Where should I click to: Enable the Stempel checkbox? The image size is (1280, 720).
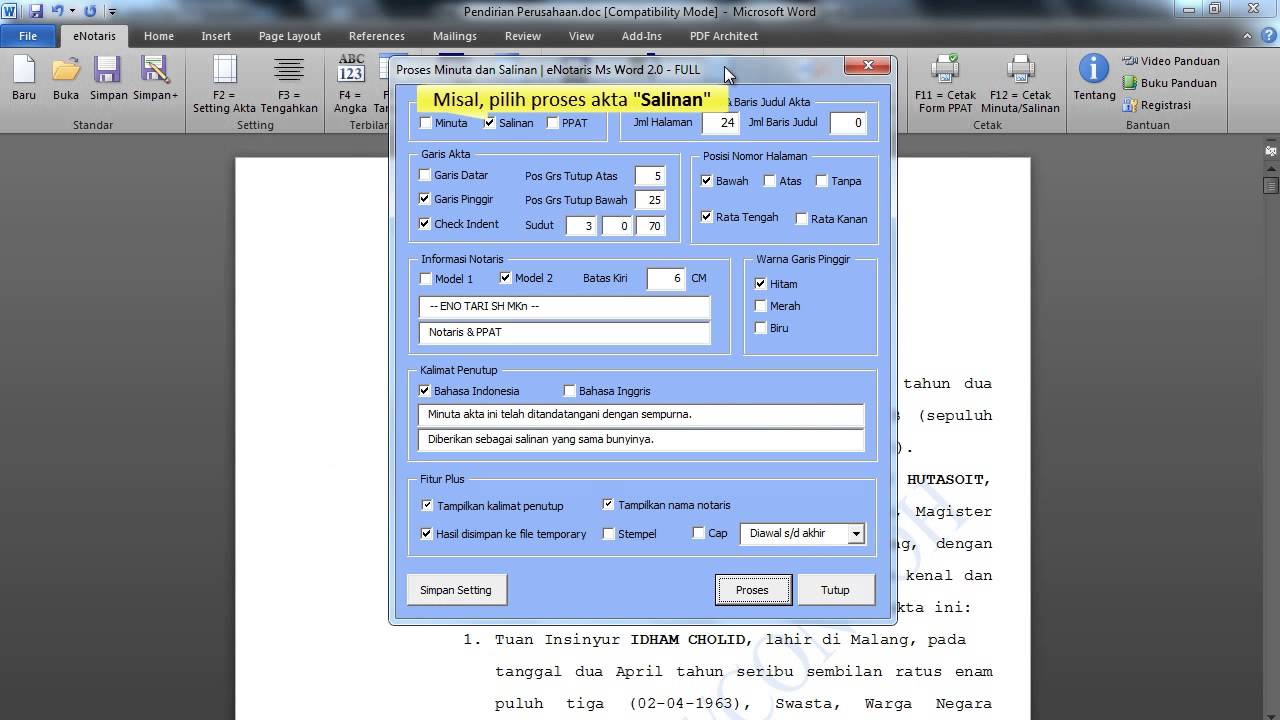tap(608, 534)
